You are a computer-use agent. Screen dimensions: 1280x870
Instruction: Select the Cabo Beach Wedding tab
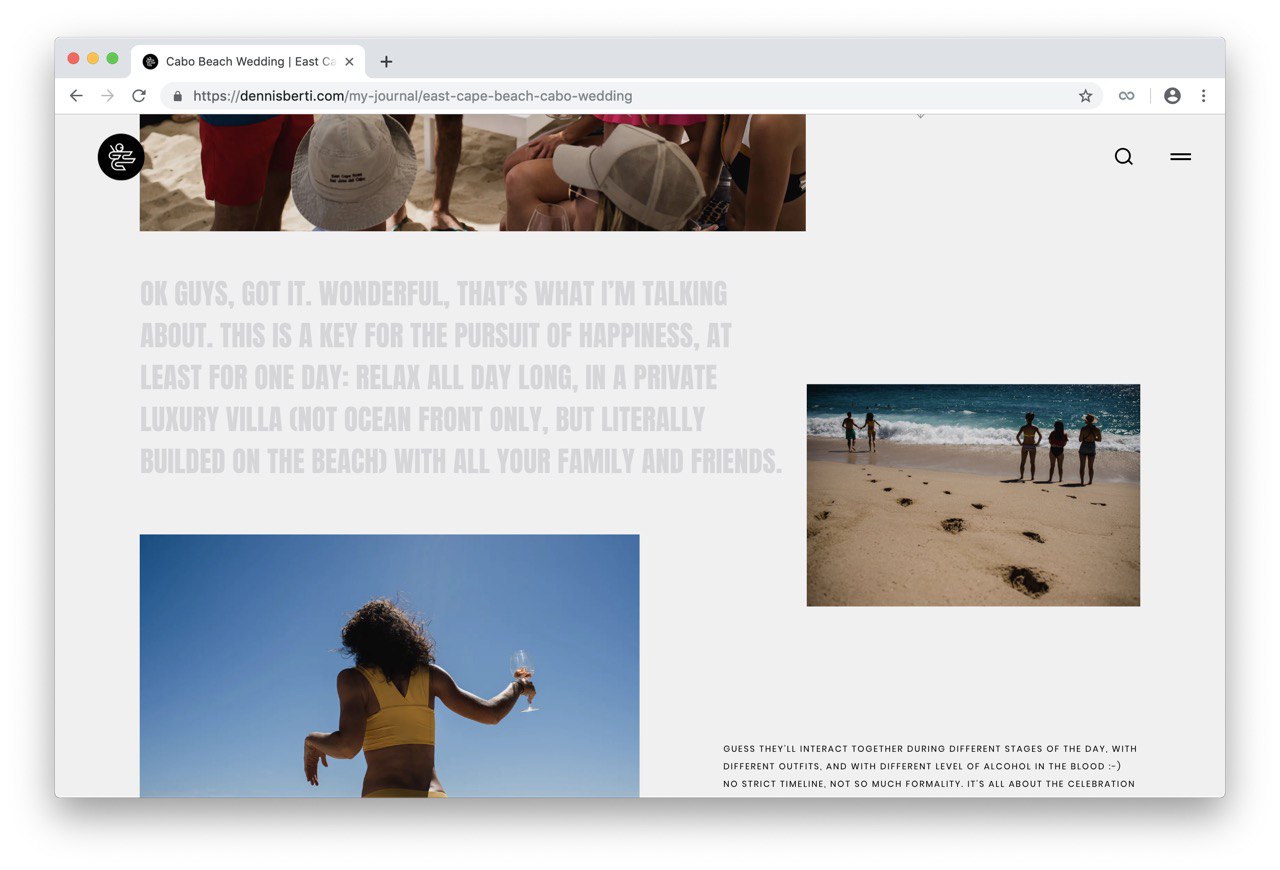coord(248,62)
